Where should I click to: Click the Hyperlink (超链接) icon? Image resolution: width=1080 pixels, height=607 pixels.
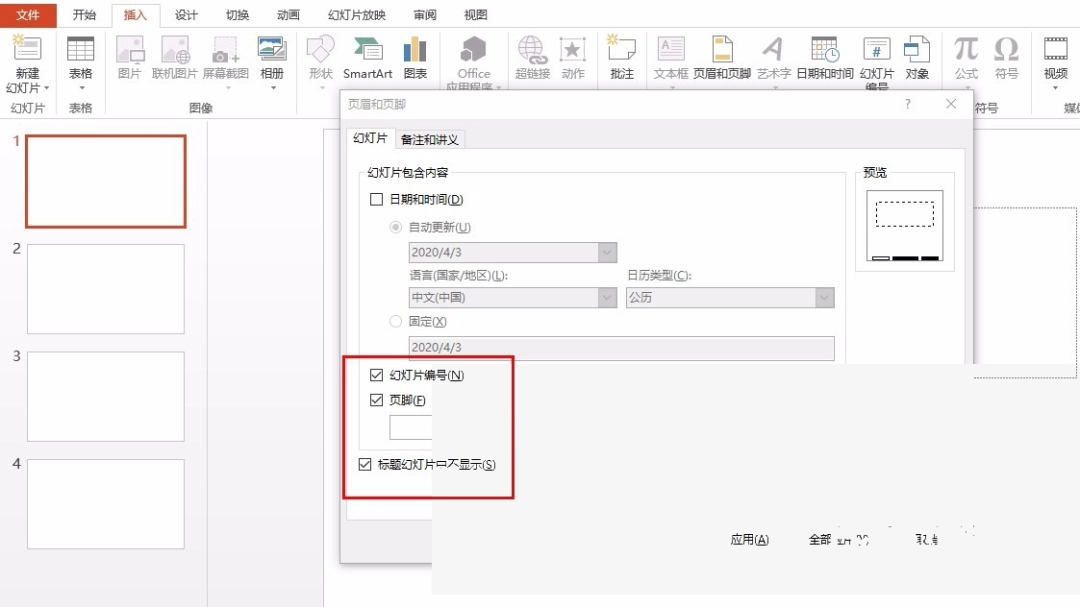532,50
